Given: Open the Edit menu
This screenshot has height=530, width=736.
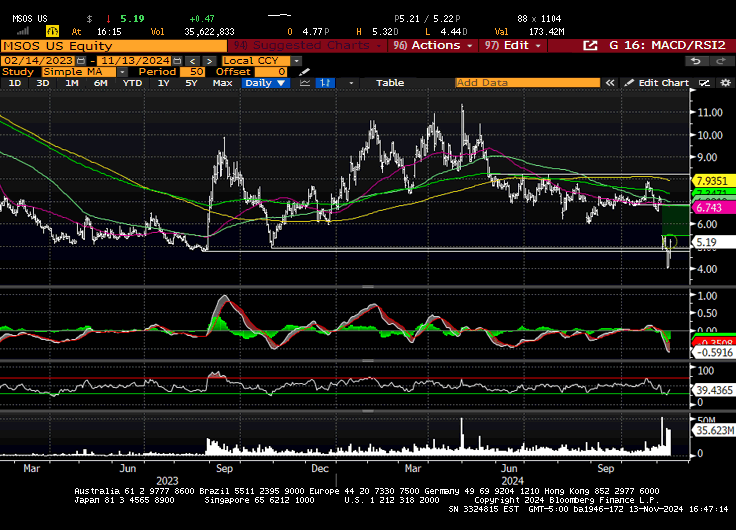Looking at the screenshot, I should (513, 46).
